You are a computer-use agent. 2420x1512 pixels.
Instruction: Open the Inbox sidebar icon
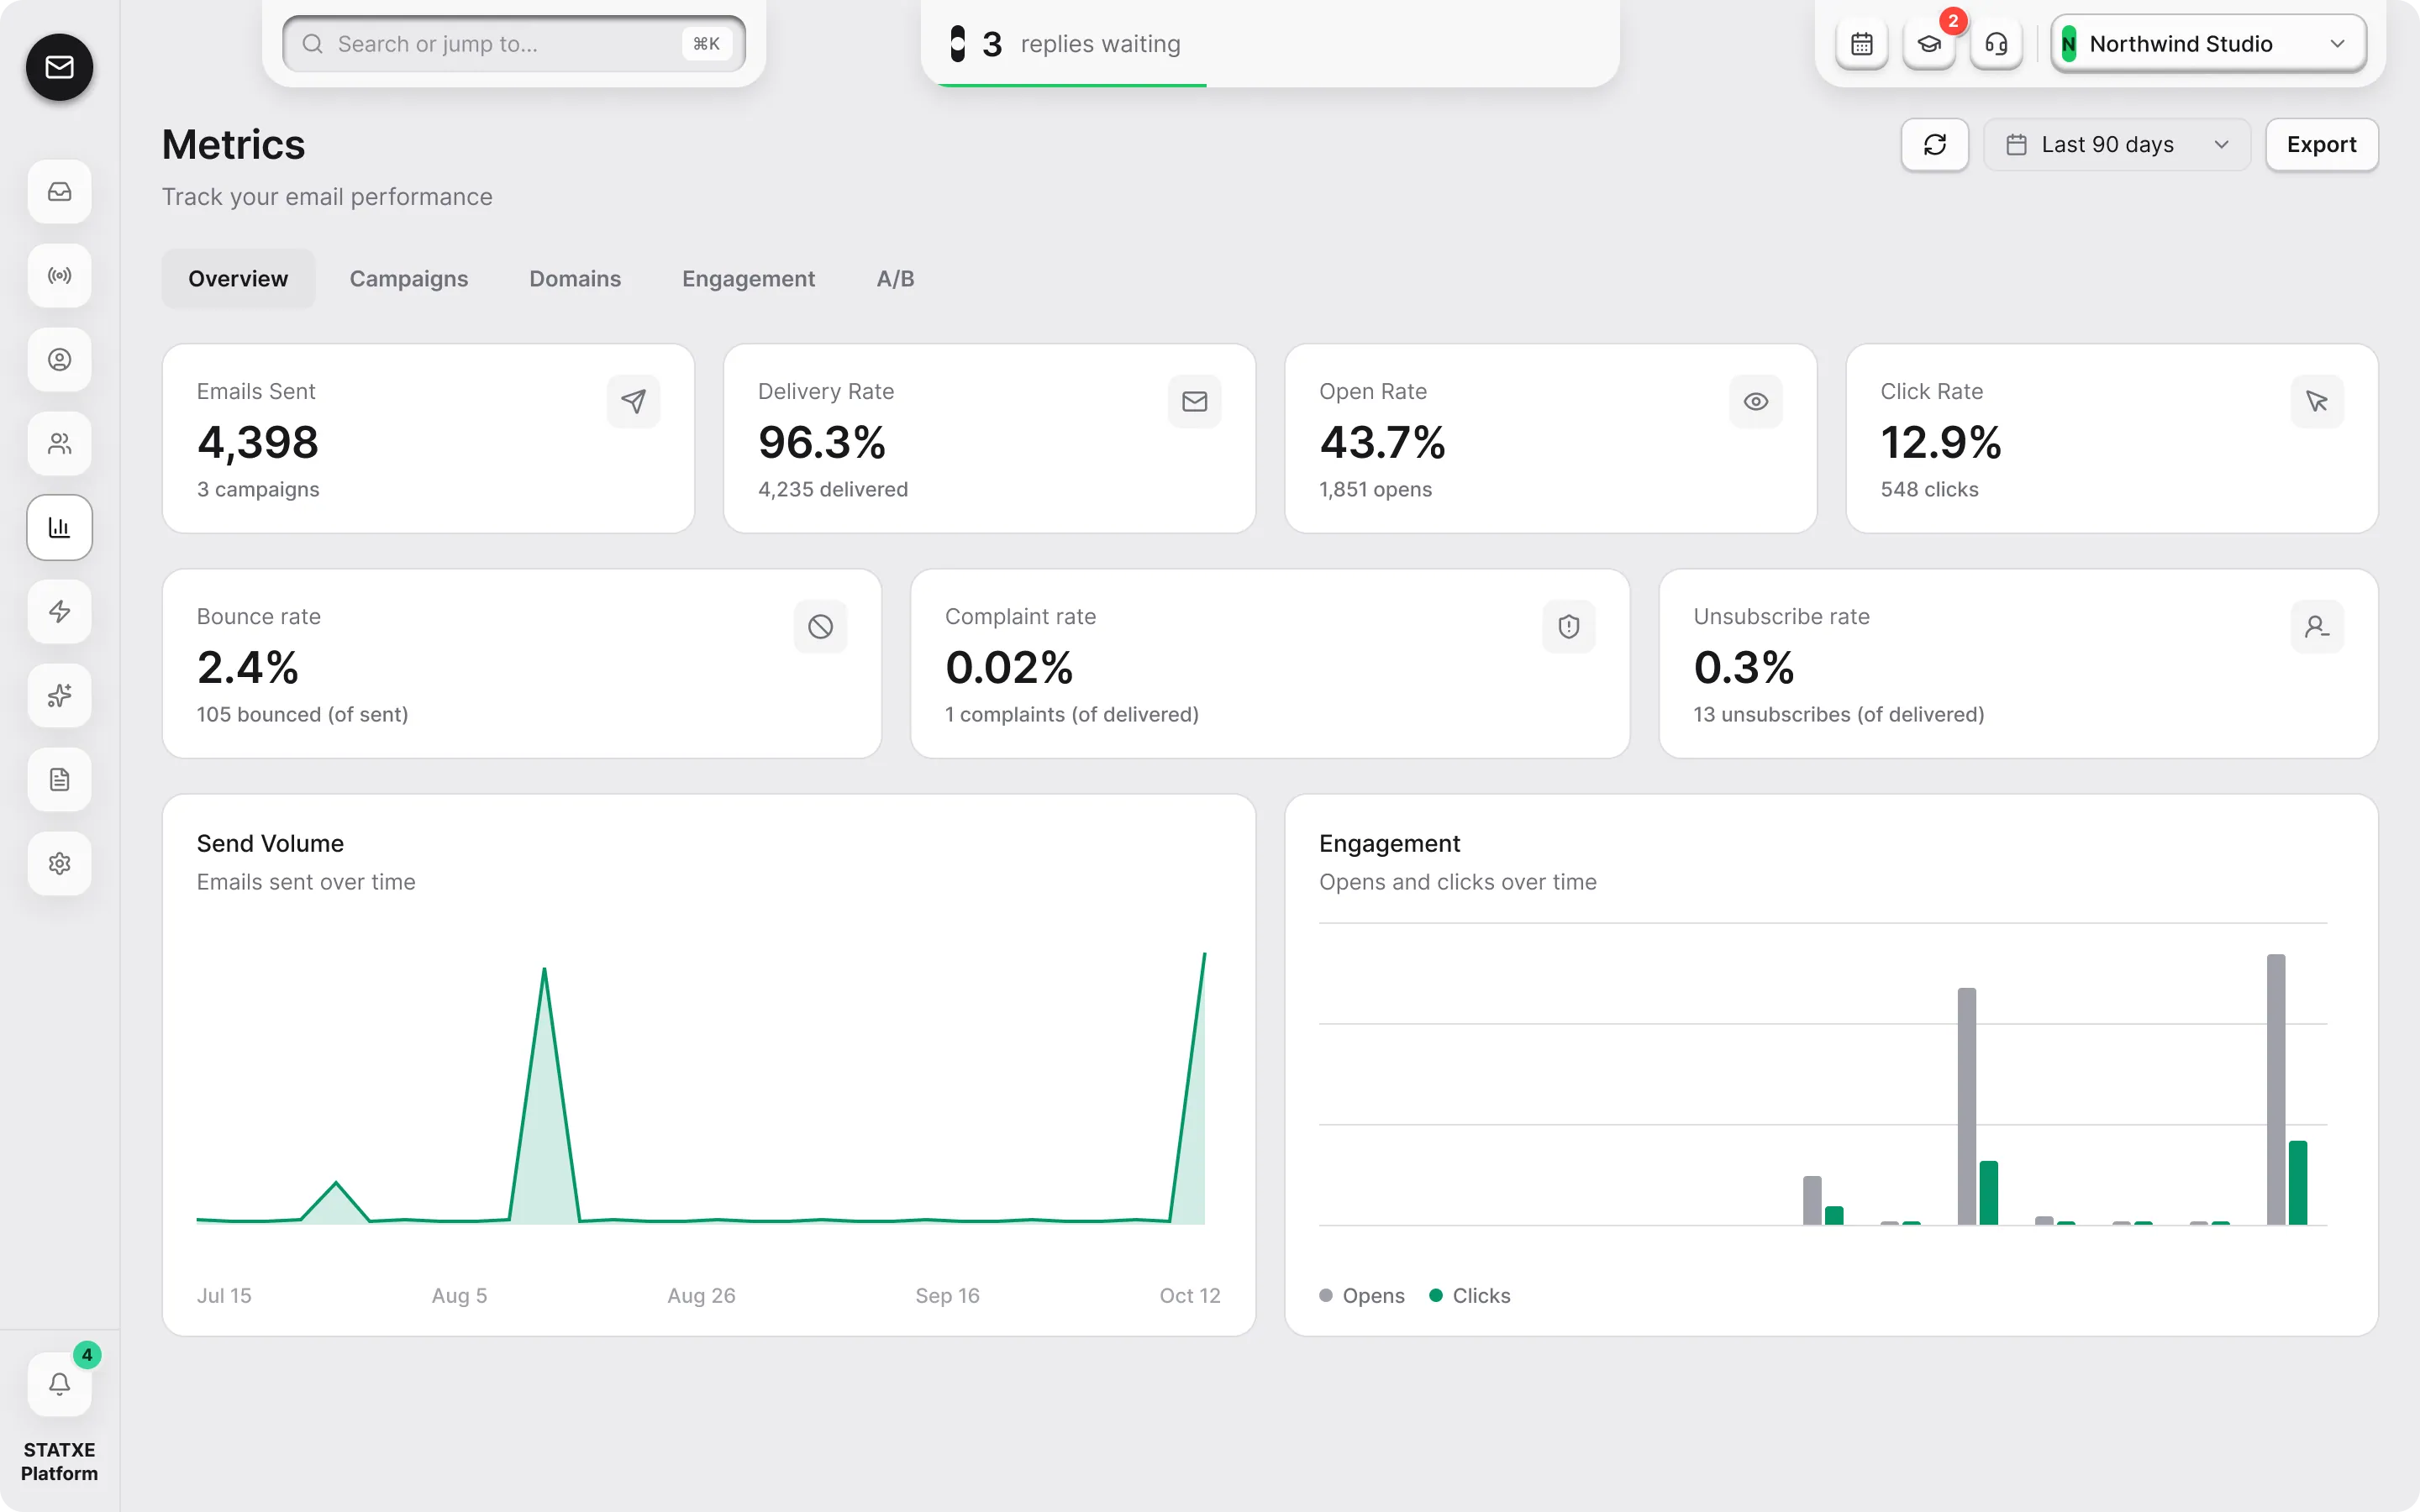click(59, 191)
